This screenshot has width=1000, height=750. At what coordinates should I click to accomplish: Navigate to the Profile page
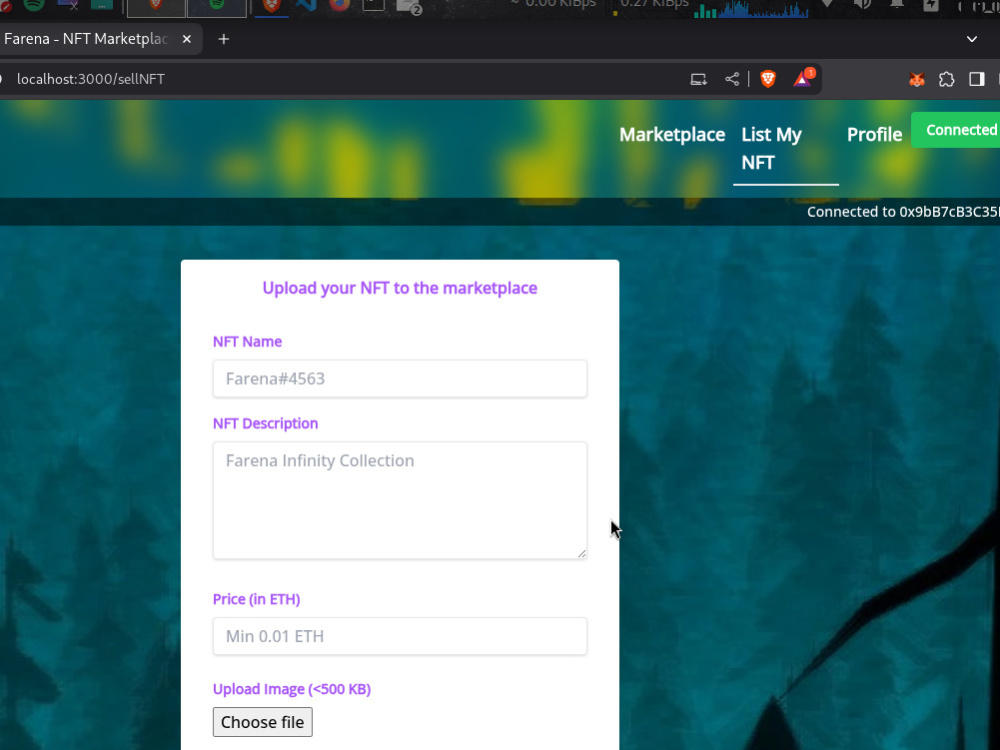tap(874, 135)
